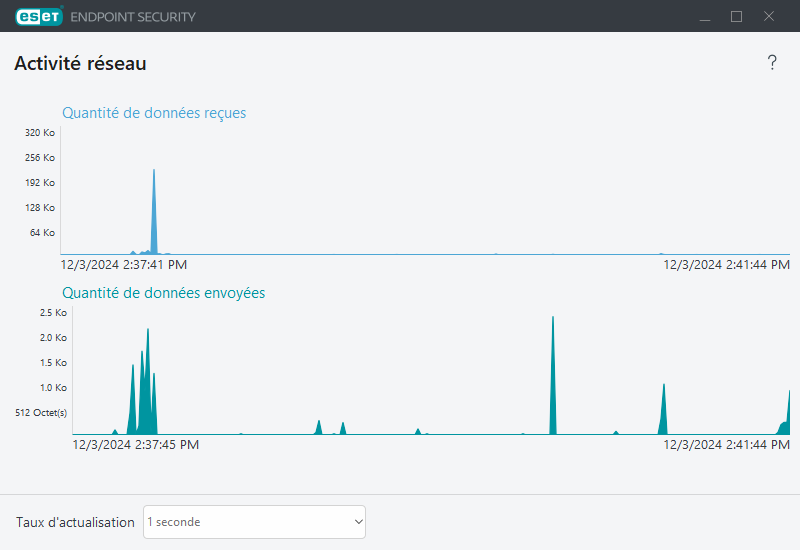Close the network activity window
800x550 pixels.
tap(769, 16)
